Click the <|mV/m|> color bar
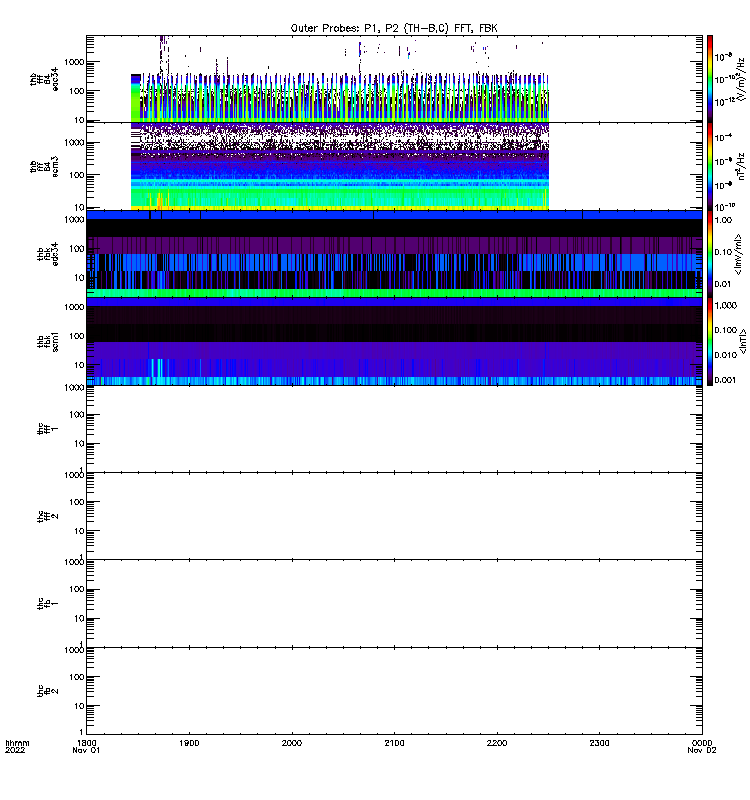 click(x=710, y=254)
